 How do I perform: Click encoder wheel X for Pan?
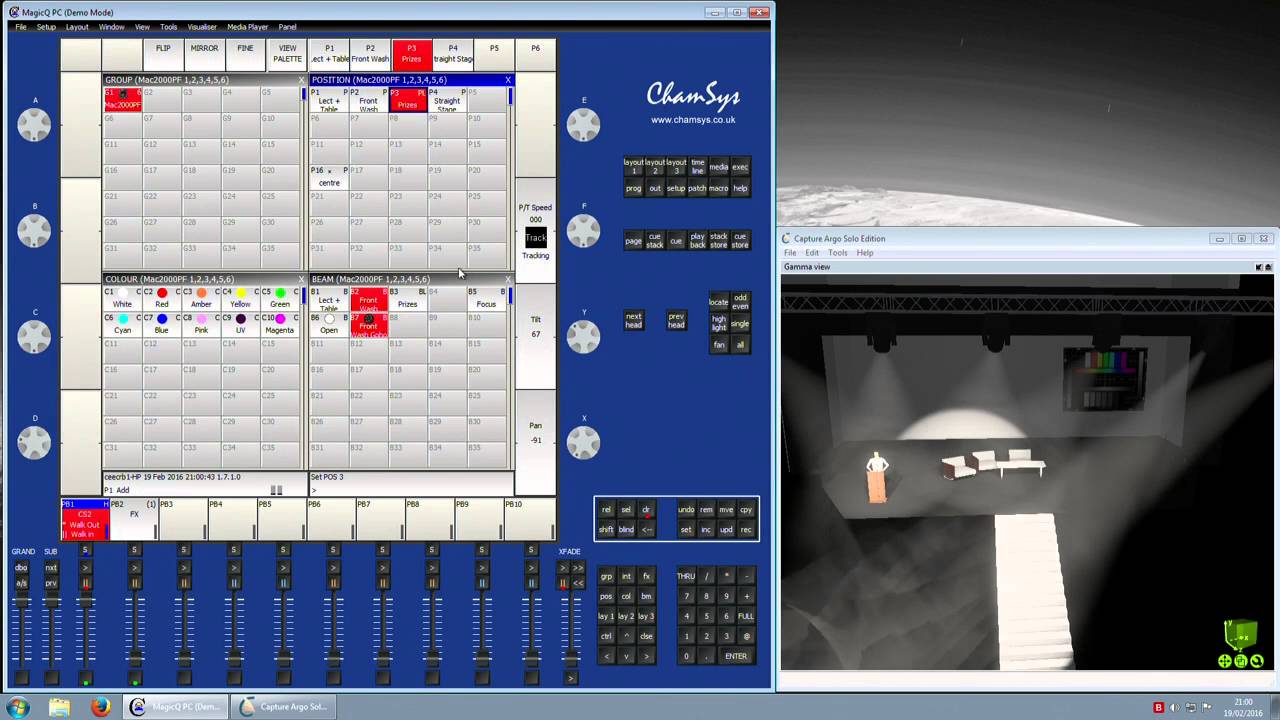click(x=584, y=442)
